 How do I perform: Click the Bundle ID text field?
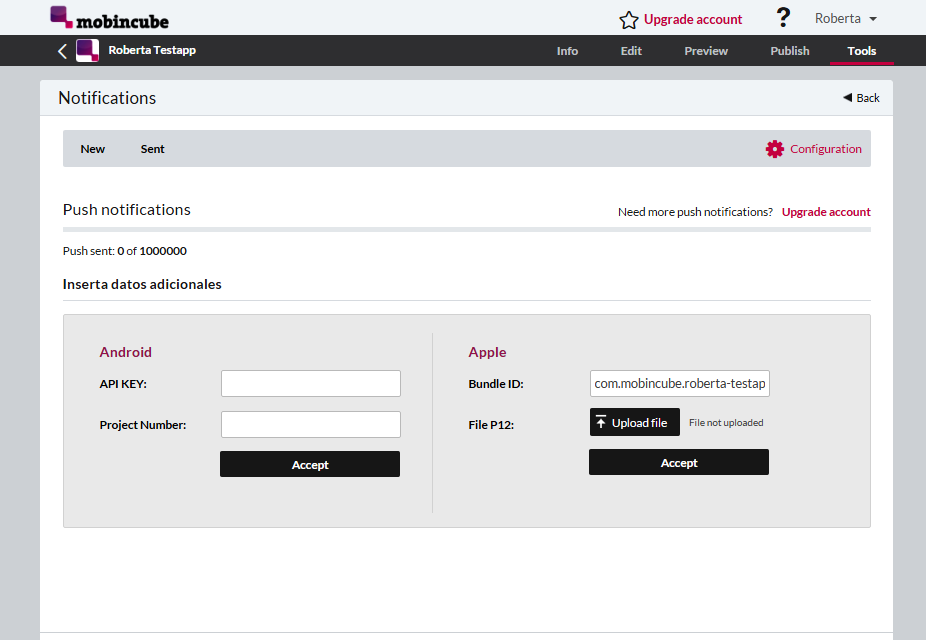click(680, 384)
